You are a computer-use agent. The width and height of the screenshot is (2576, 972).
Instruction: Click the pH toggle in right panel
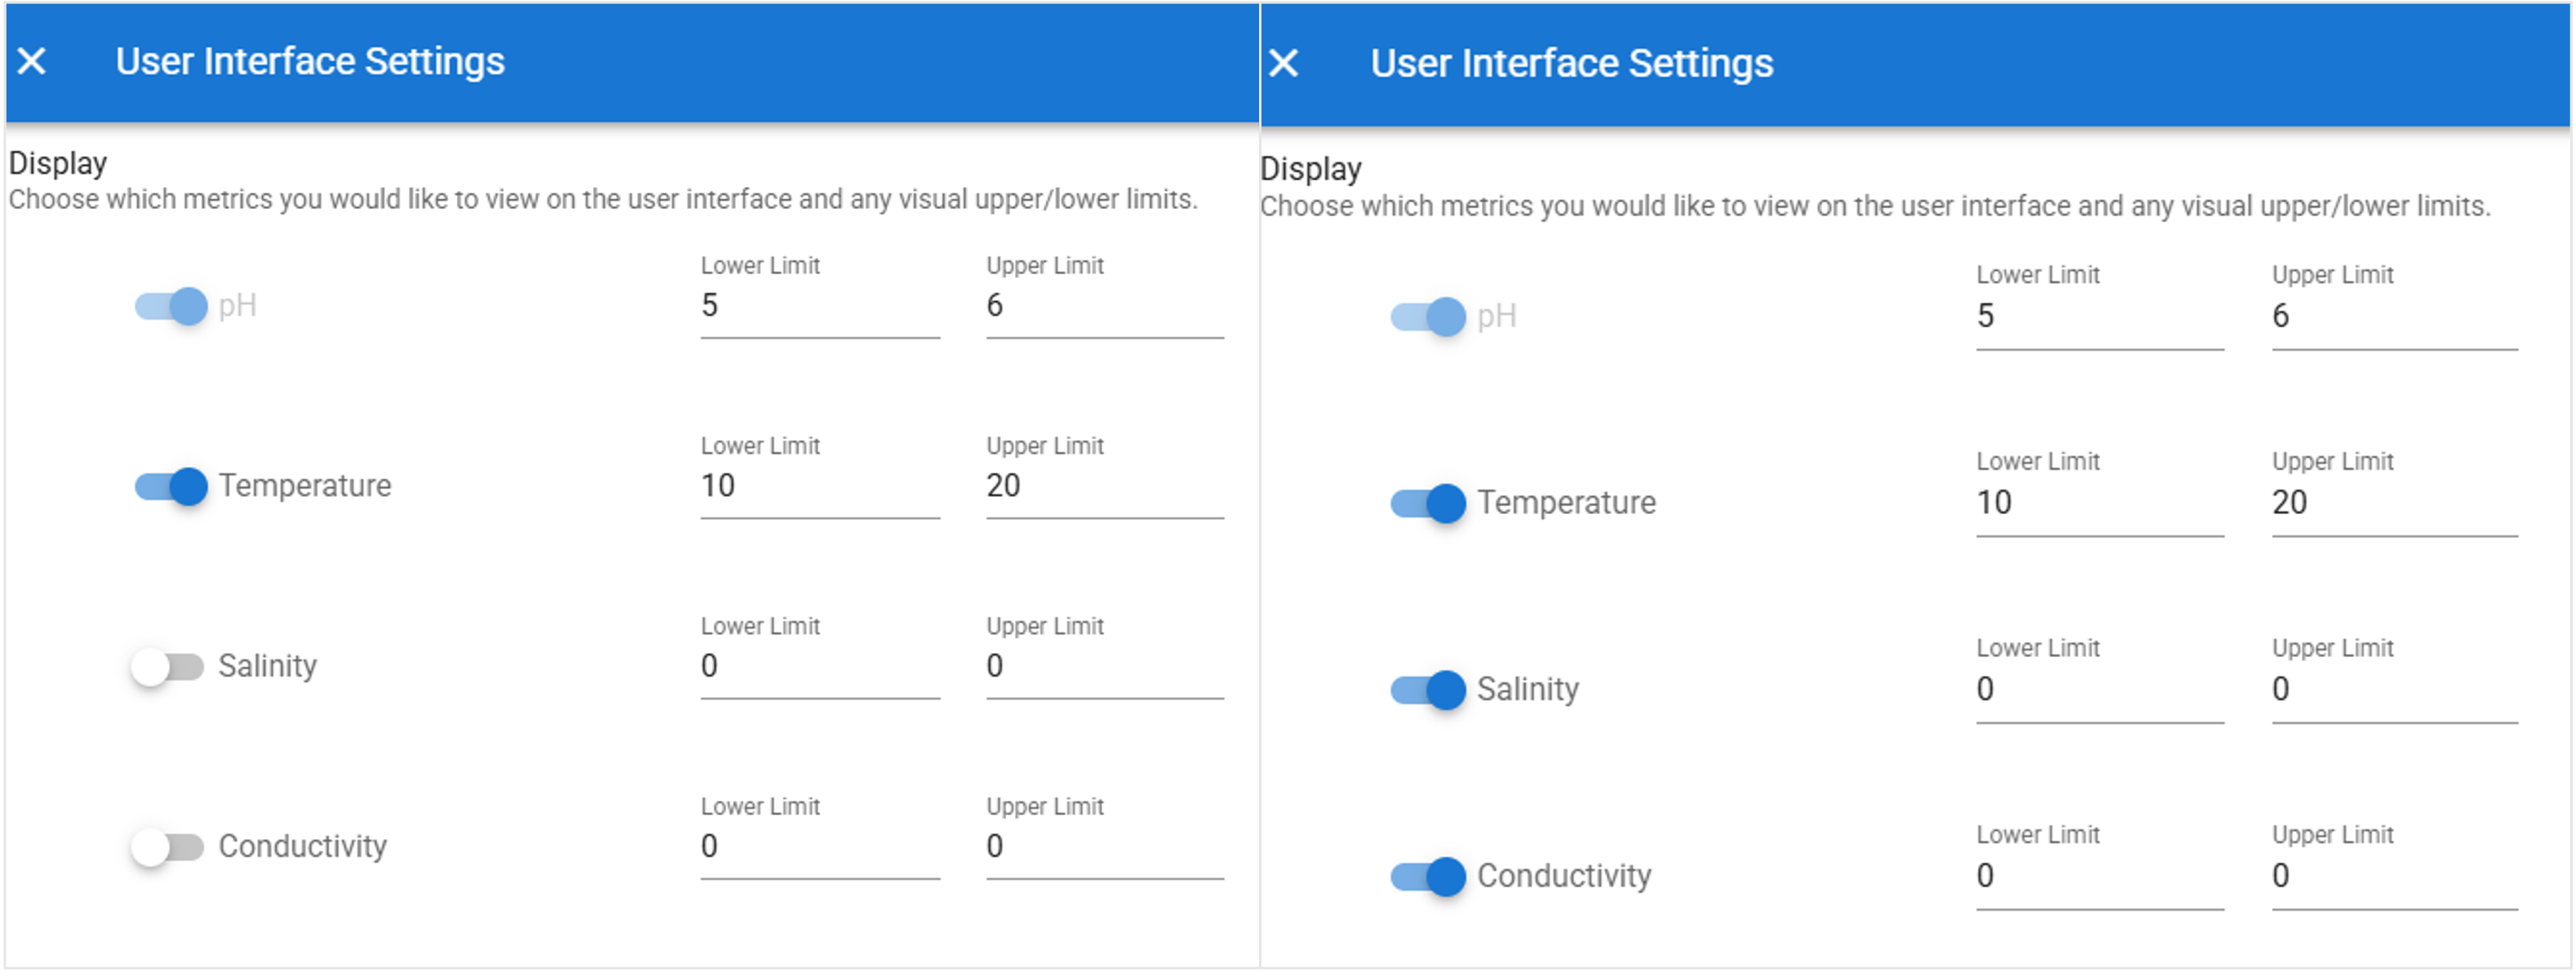(1428, 317)
